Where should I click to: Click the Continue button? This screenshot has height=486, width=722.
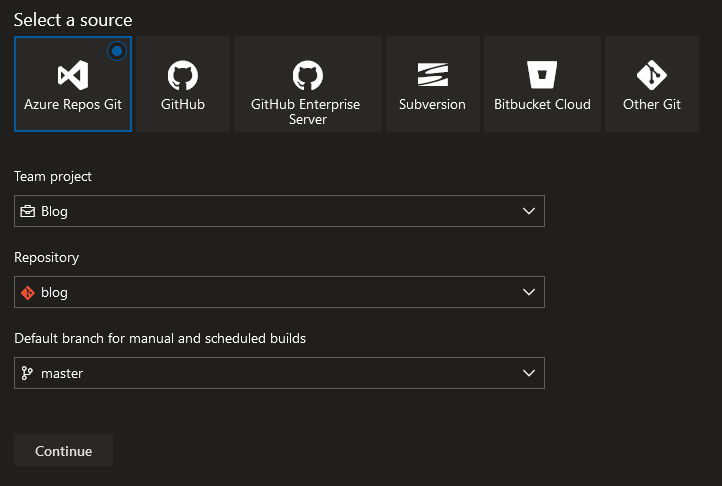pos(64,450)
